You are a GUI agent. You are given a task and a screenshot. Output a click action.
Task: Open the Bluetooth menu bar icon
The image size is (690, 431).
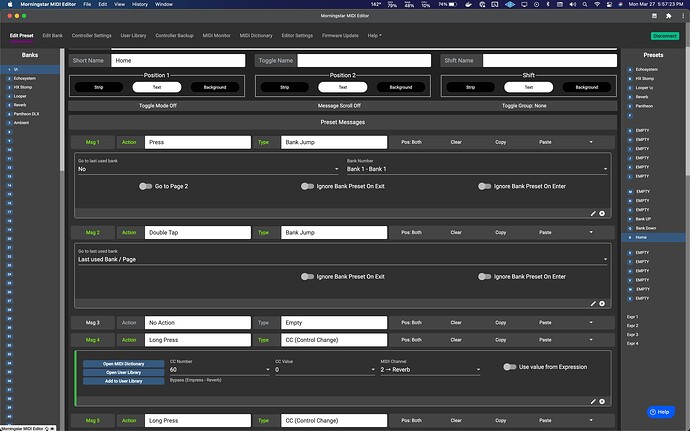(548, 4)
